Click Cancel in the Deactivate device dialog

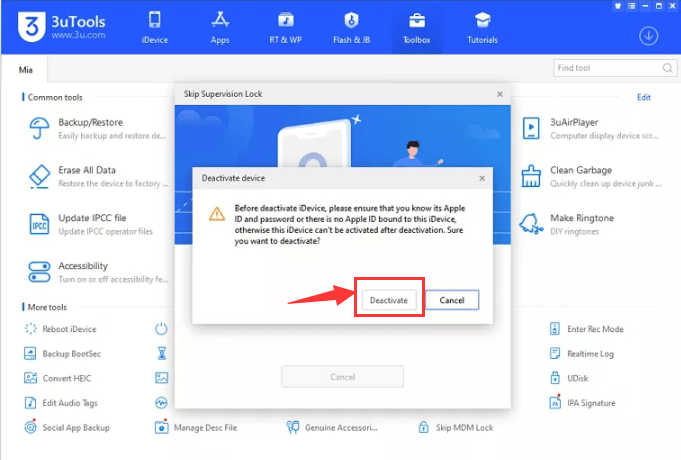tap(452, 300)
